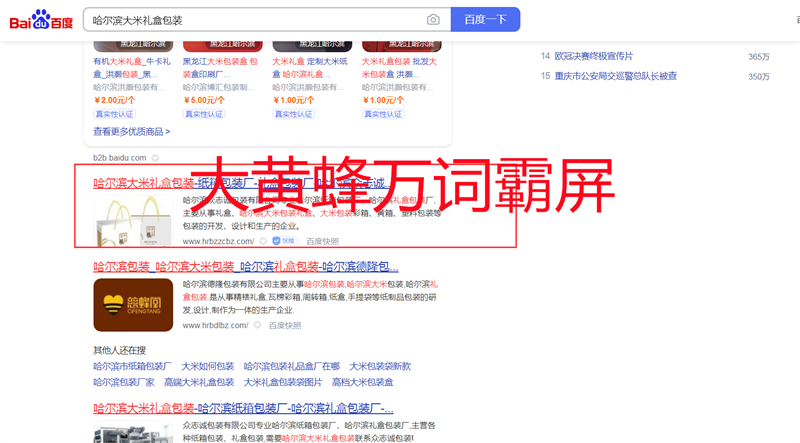Click 真实性认证 badge under 哈尔滨洪源包装 third card

293,114
